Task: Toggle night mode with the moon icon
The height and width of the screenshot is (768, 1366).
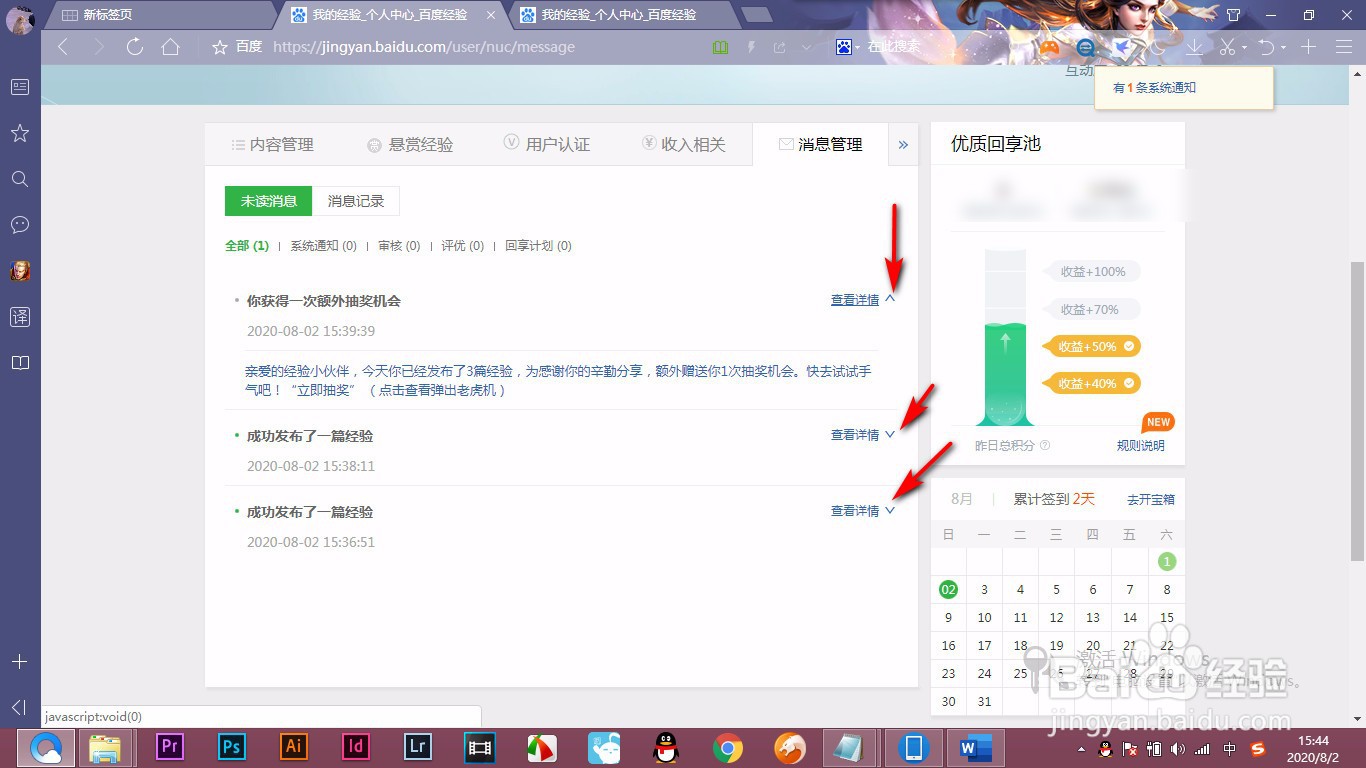Action: click(x=1157, y=46)
